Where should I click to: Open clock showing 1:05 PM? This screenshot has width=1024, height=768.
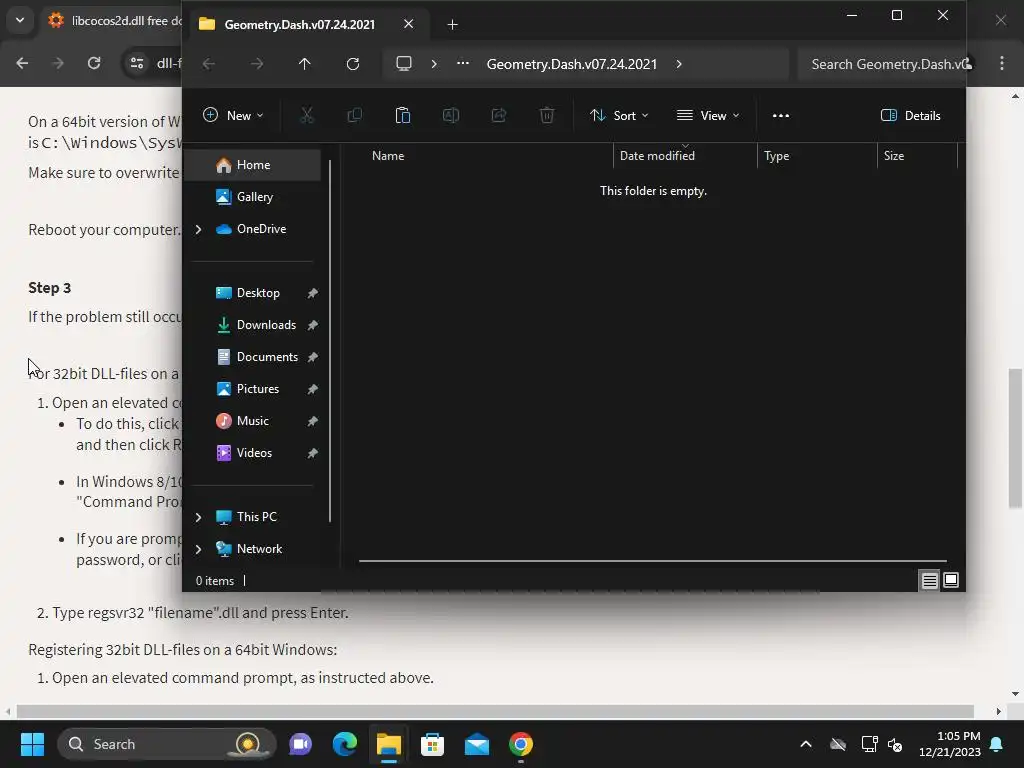(950, 744)
